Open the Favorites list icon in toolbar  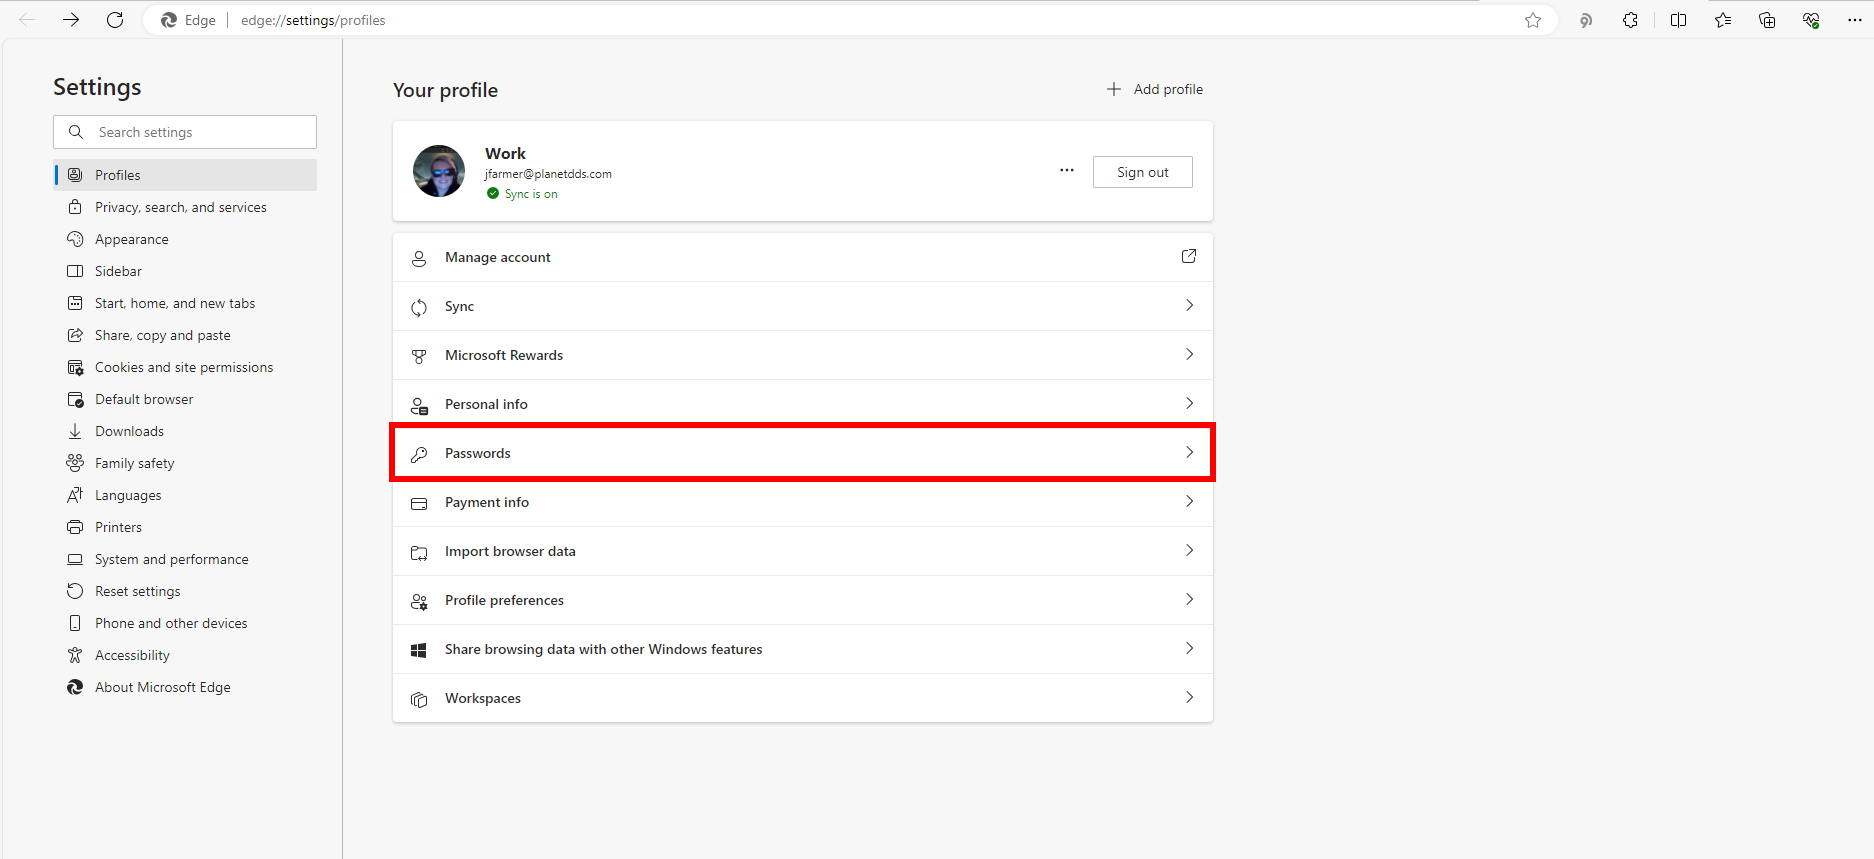(1722, 20)
